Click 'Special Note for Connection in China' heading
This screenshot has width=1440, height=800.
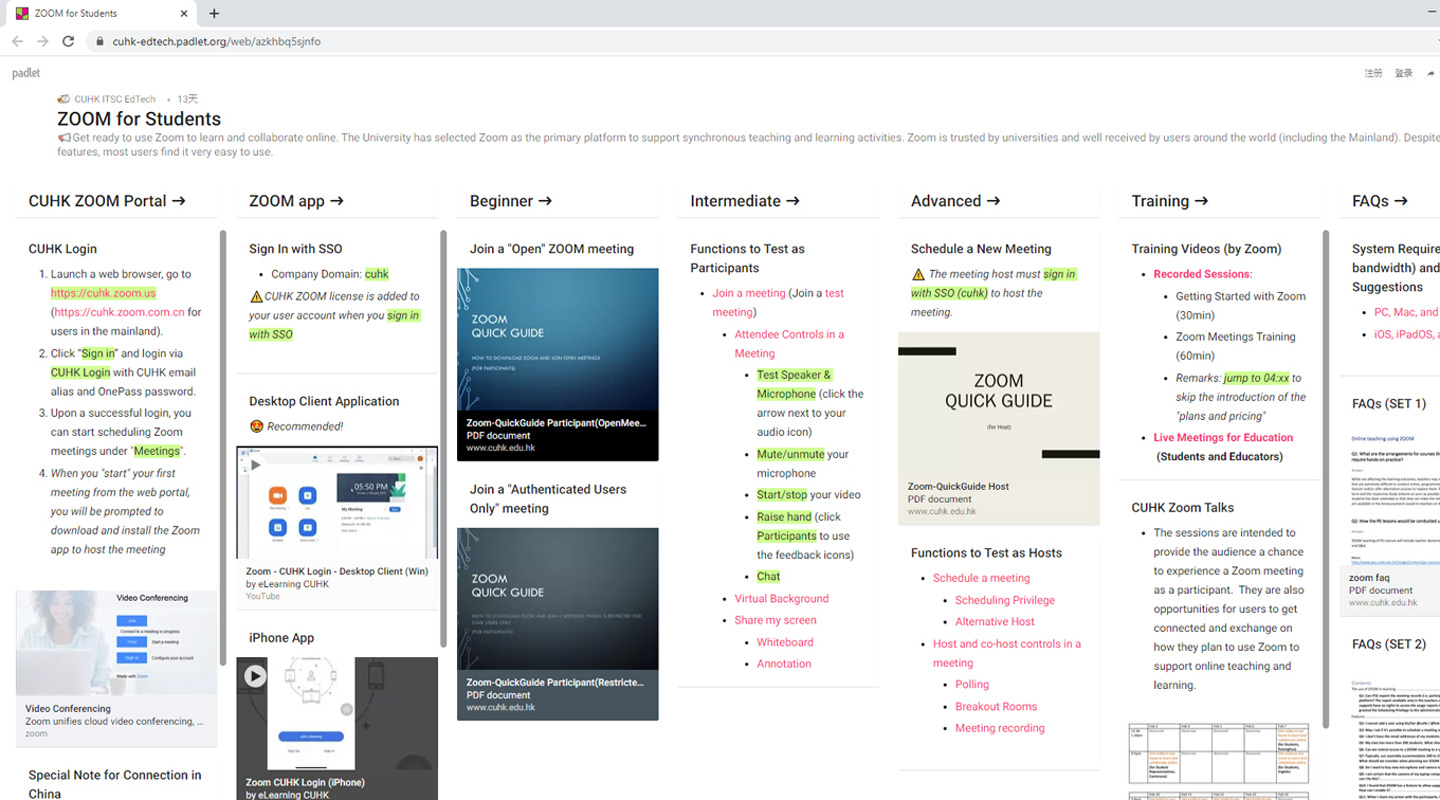point(115,784)
